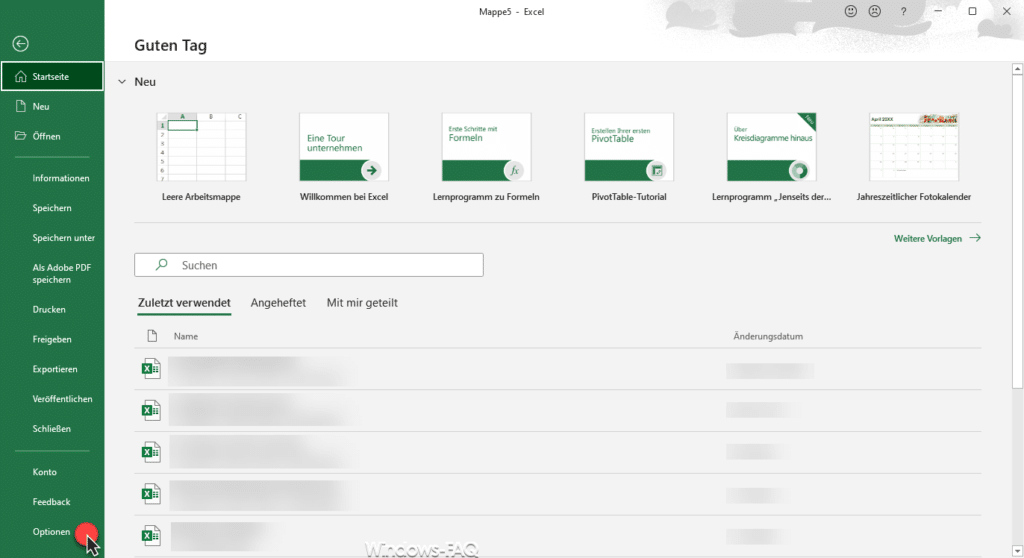Switch to the Angeheftet tab
Image resolution: width=1024 pixels, height=558 pixels.
tap(278, 303)
